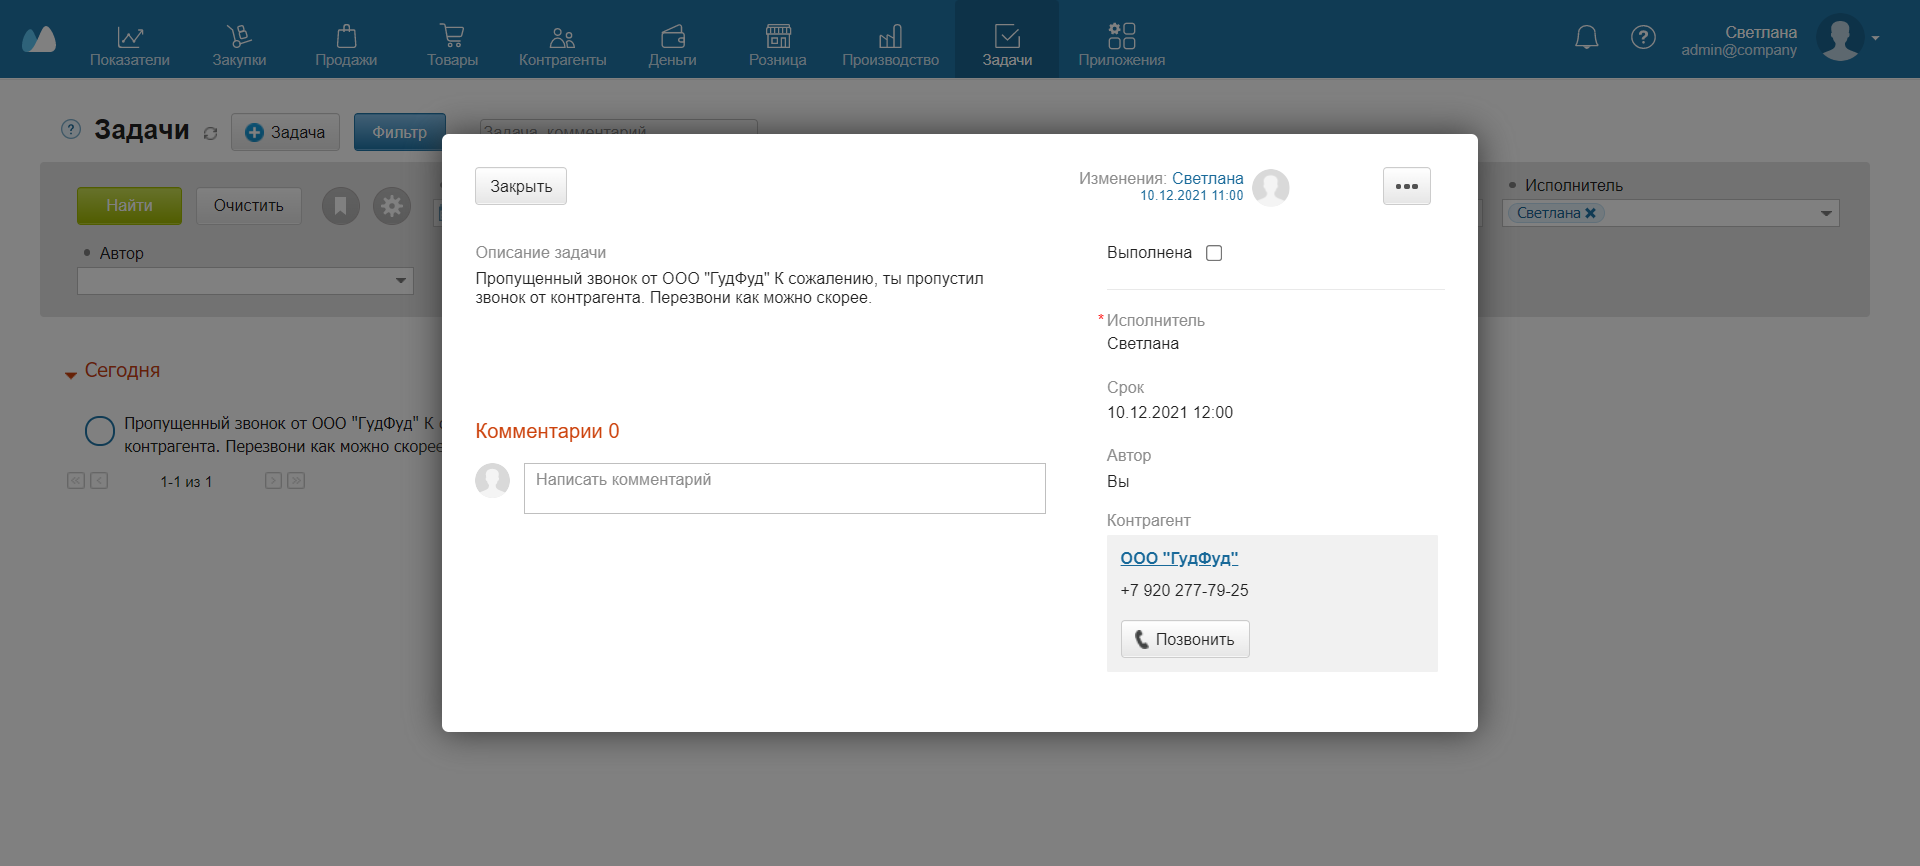Open the help question mark icon in header

tap(1643, 38)
